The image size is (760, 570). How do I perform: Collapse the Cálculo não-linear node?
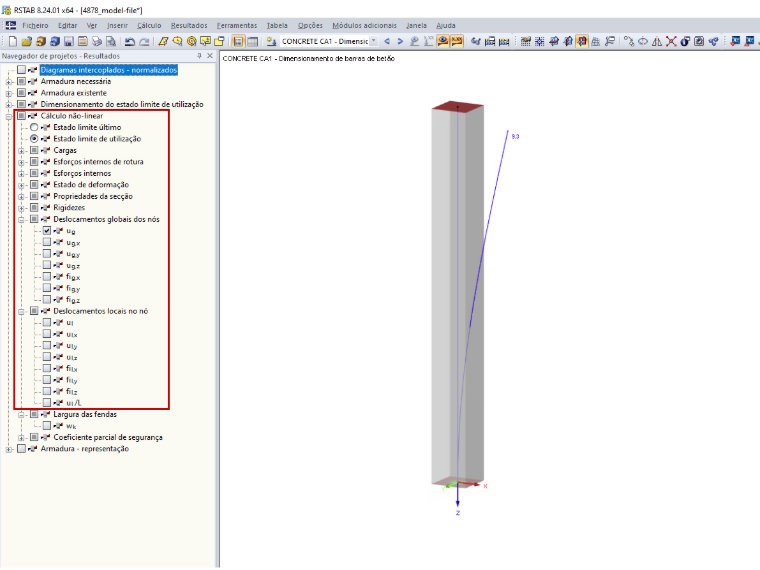tap(9, 116)
